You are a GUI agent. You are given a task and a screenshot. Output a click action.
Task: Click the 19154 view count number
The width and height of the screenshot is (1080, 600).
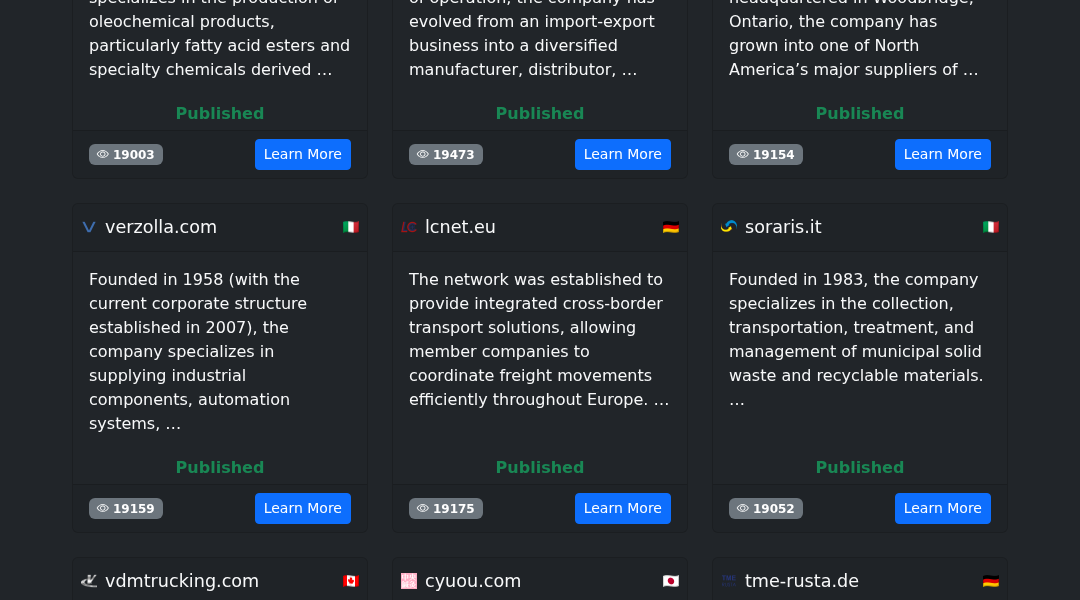coord(773,154)
